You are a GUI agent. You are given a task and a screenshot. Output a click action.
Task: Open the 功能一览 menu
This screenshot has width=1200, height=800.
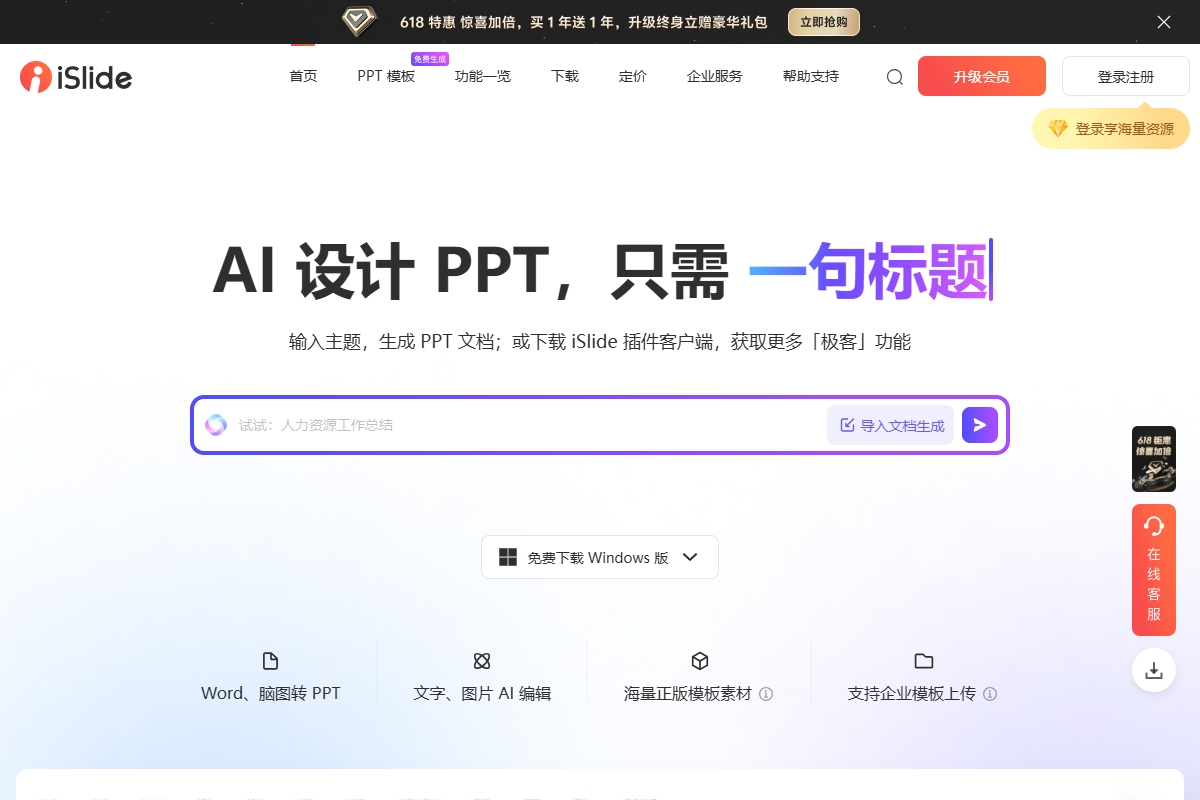click(x=482, y=77)
